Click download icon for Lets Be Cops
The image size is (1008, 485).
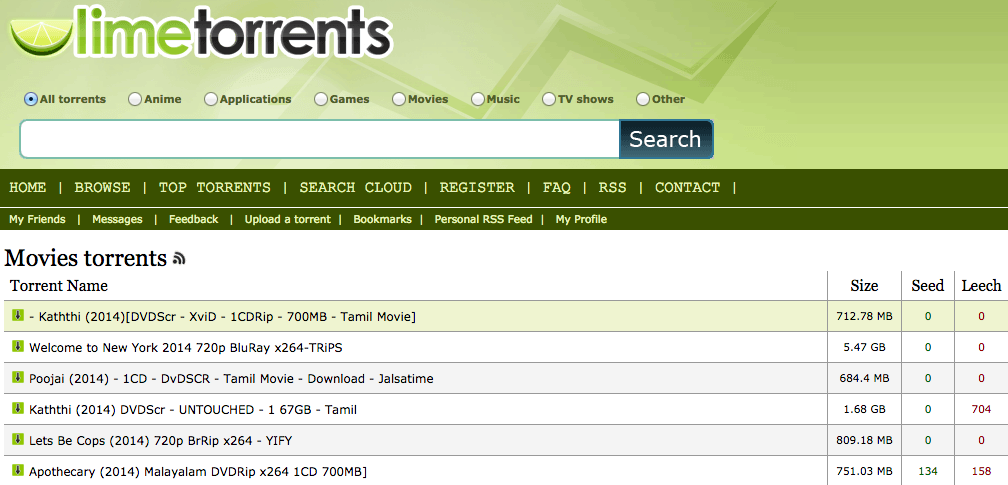point(18,439)
